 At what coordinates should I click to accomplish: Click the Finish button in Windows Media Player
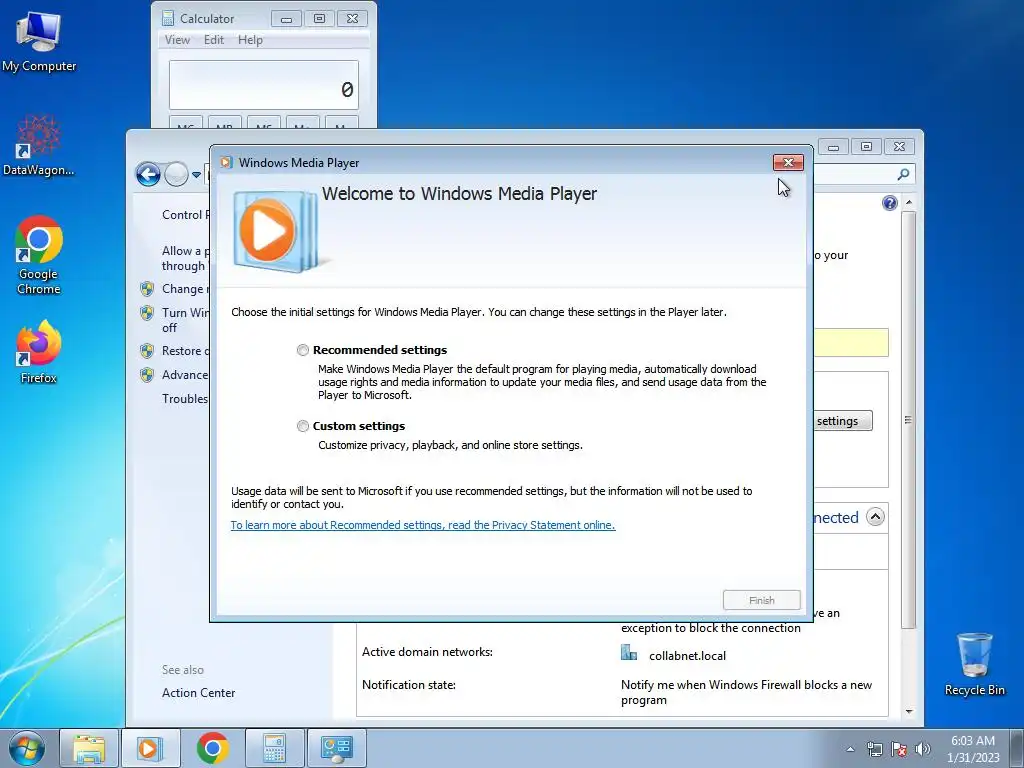761,600
